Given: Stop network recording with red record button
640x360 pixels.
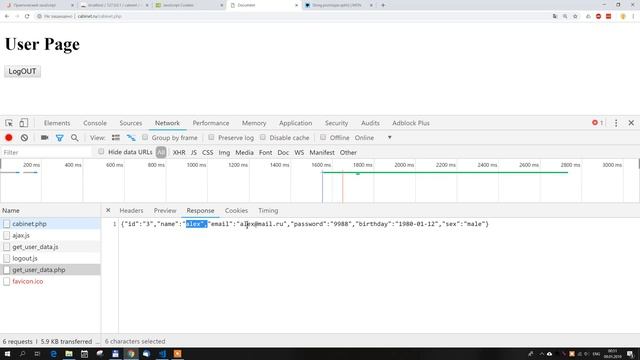Looking at the screenshot, I should pos(9,138).
